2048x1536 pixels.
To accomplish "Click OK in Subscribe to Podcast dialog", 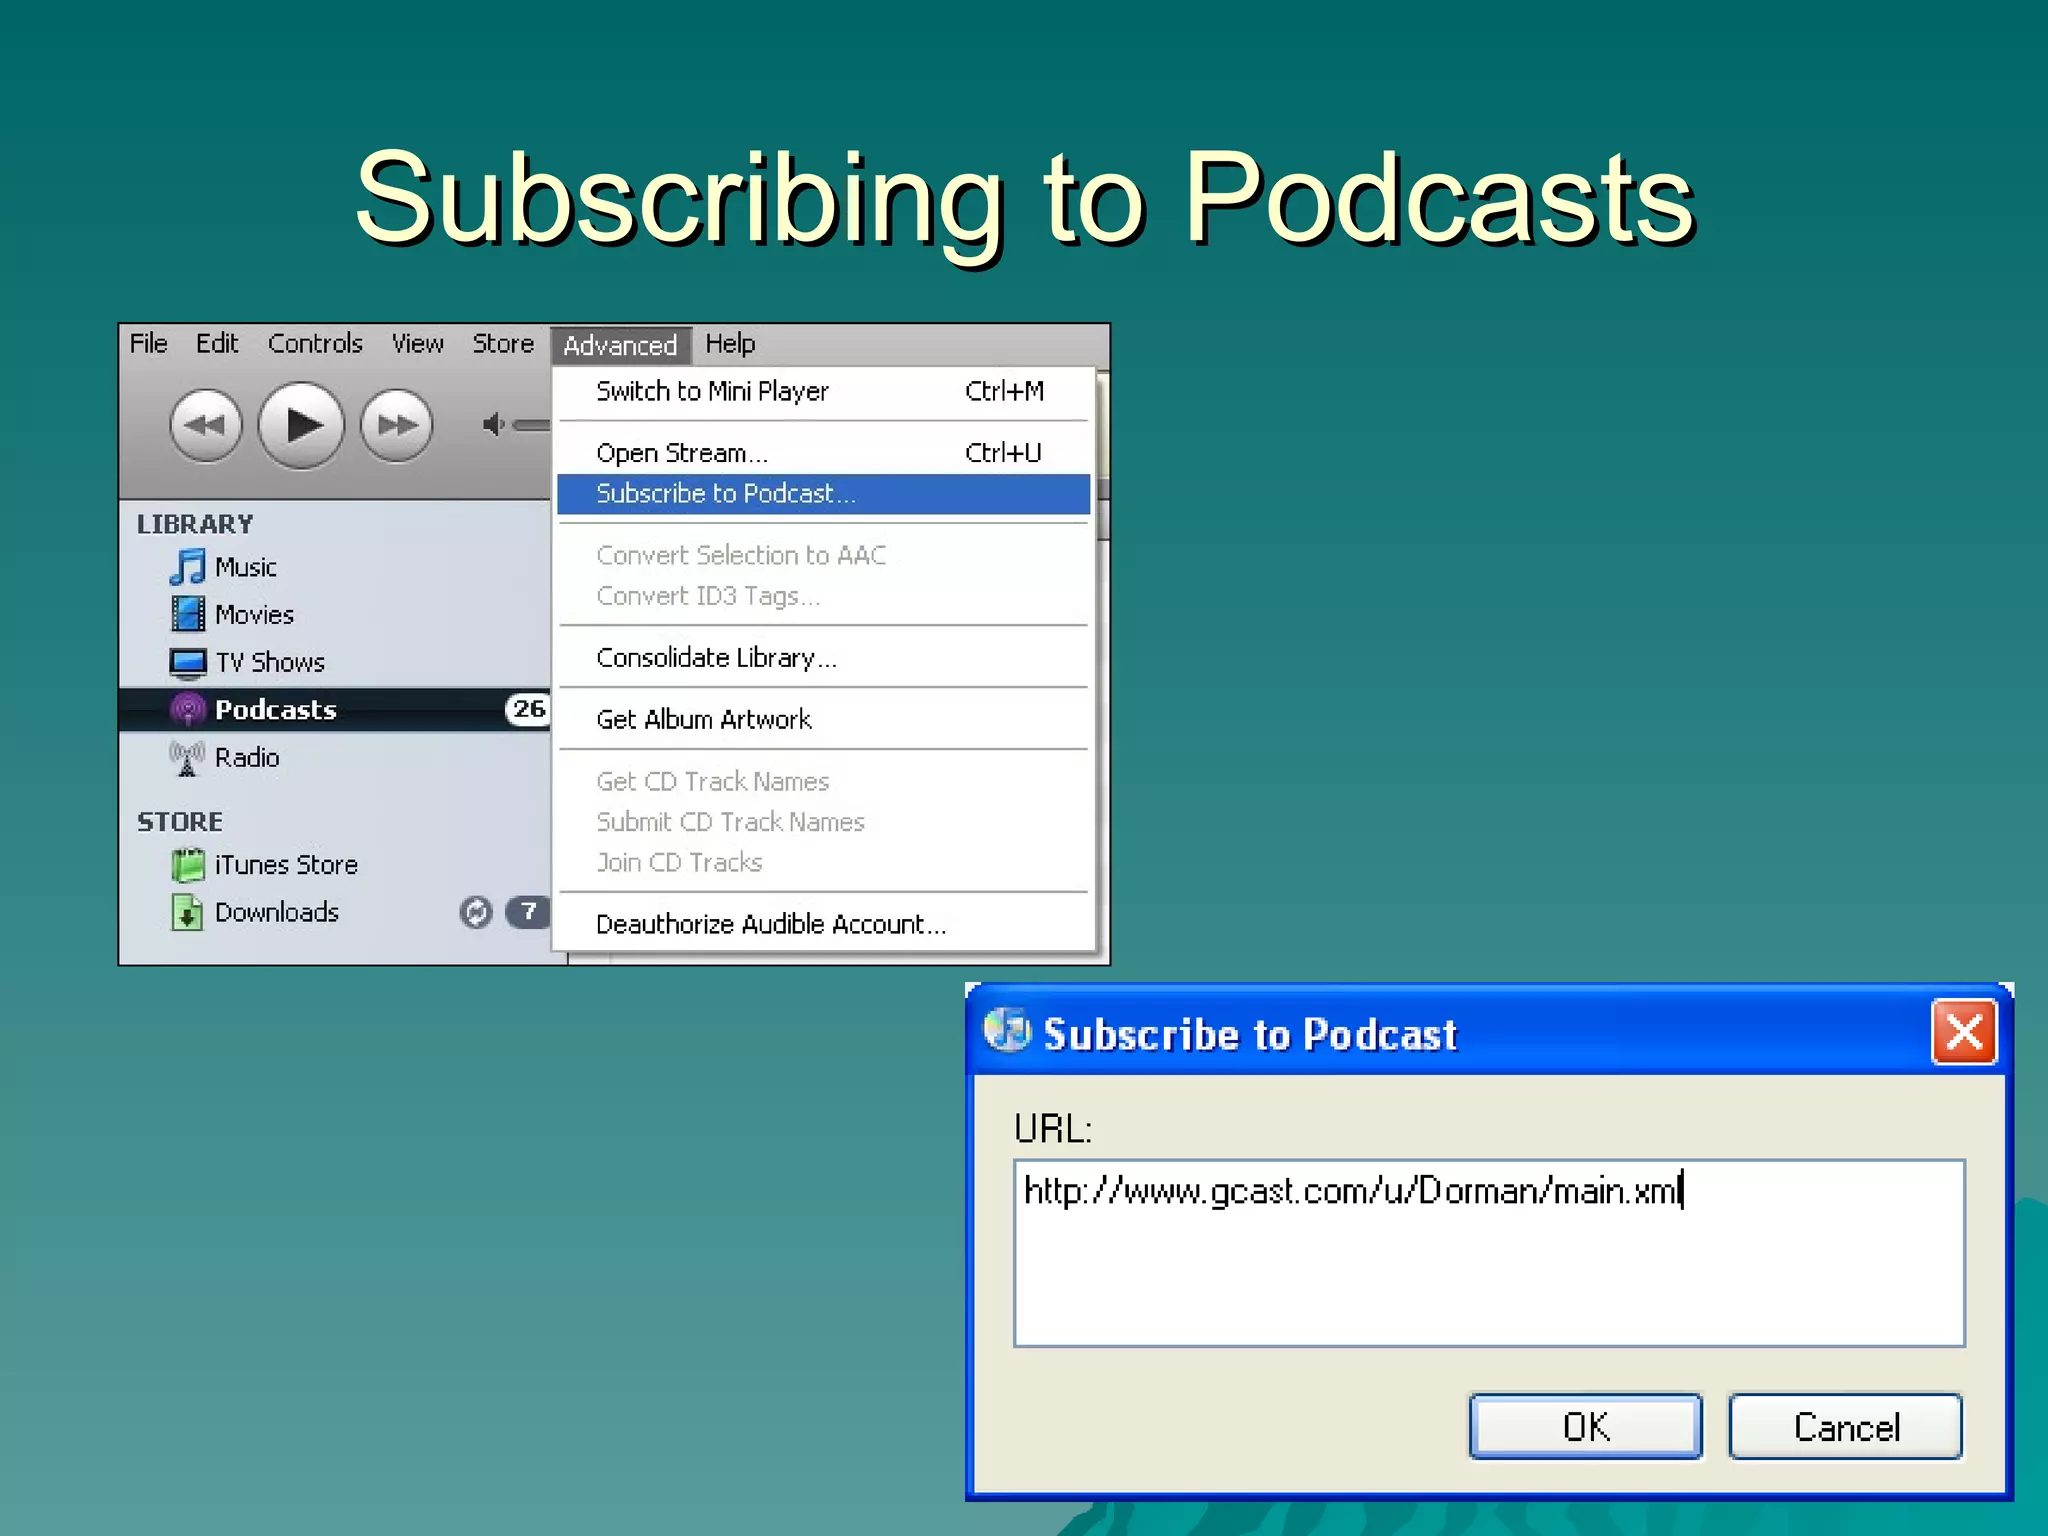I will pos(1585,1427).
